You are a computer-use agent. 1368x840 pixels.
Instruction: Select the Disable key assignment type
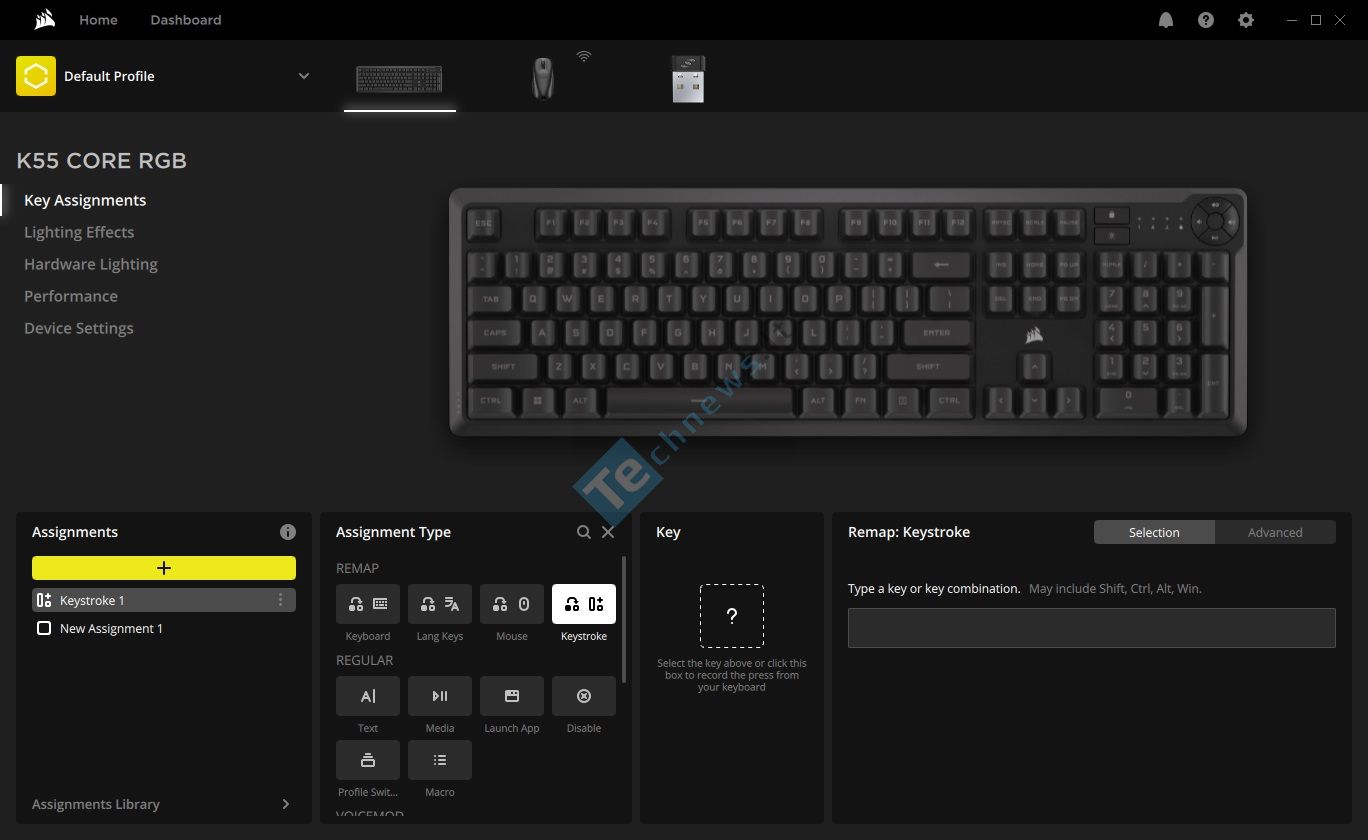583,696
